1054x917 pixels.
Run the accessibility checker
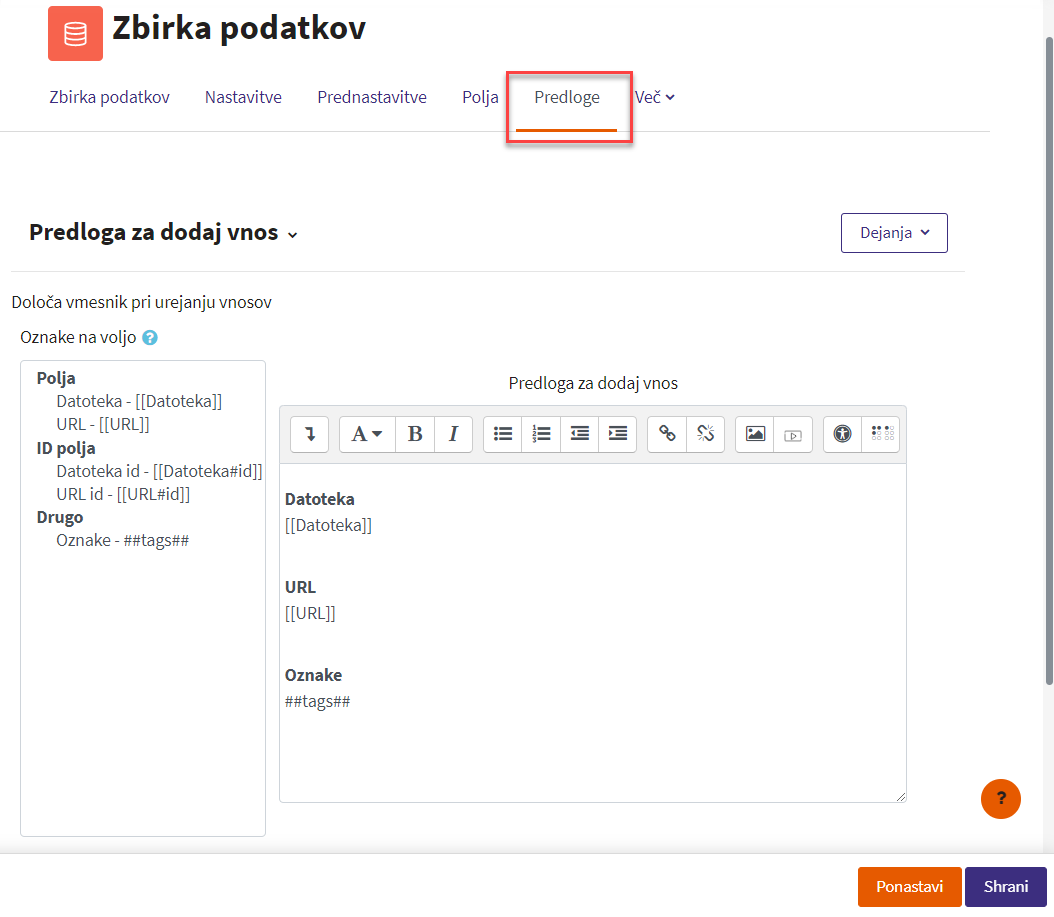tap(842, 434)
